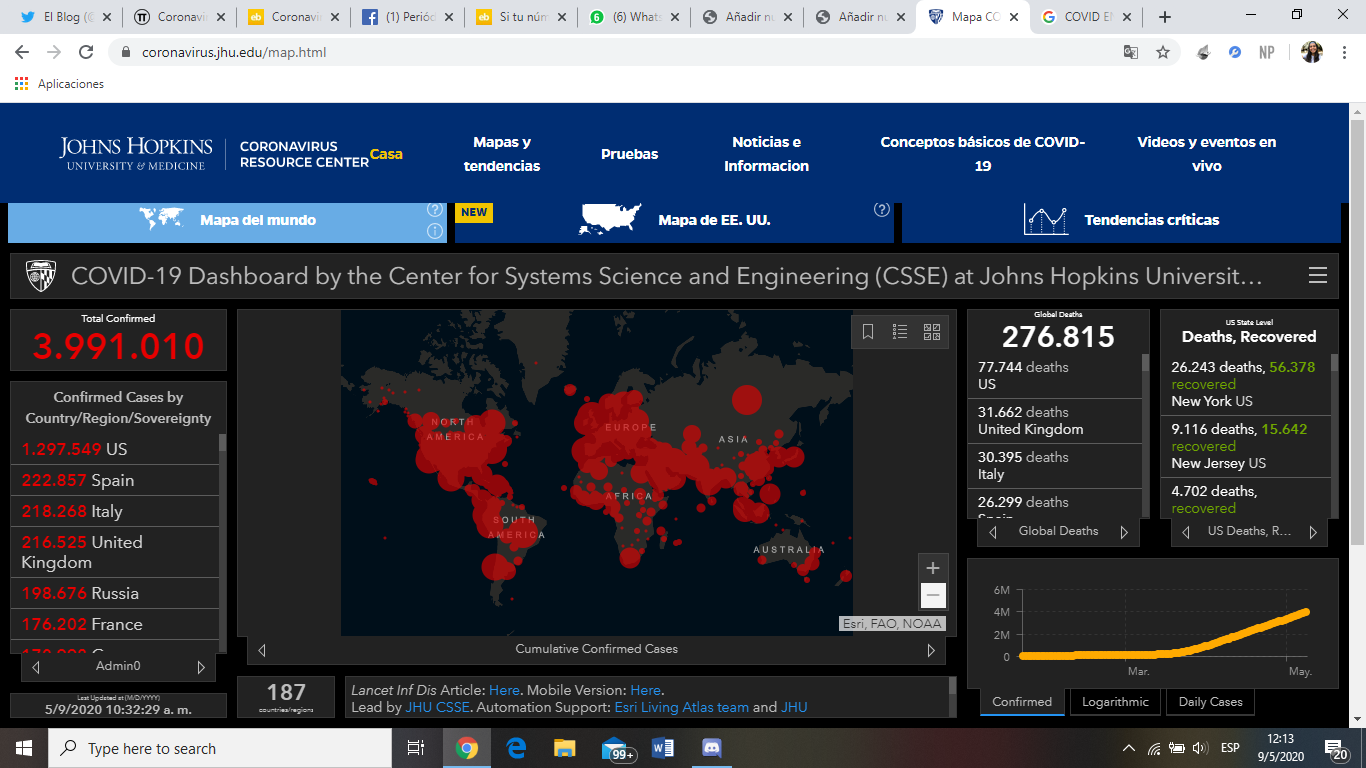Switch to the Mapa del mundo tab
This screenshot has width=1366, height=768.
click(227, 221)
